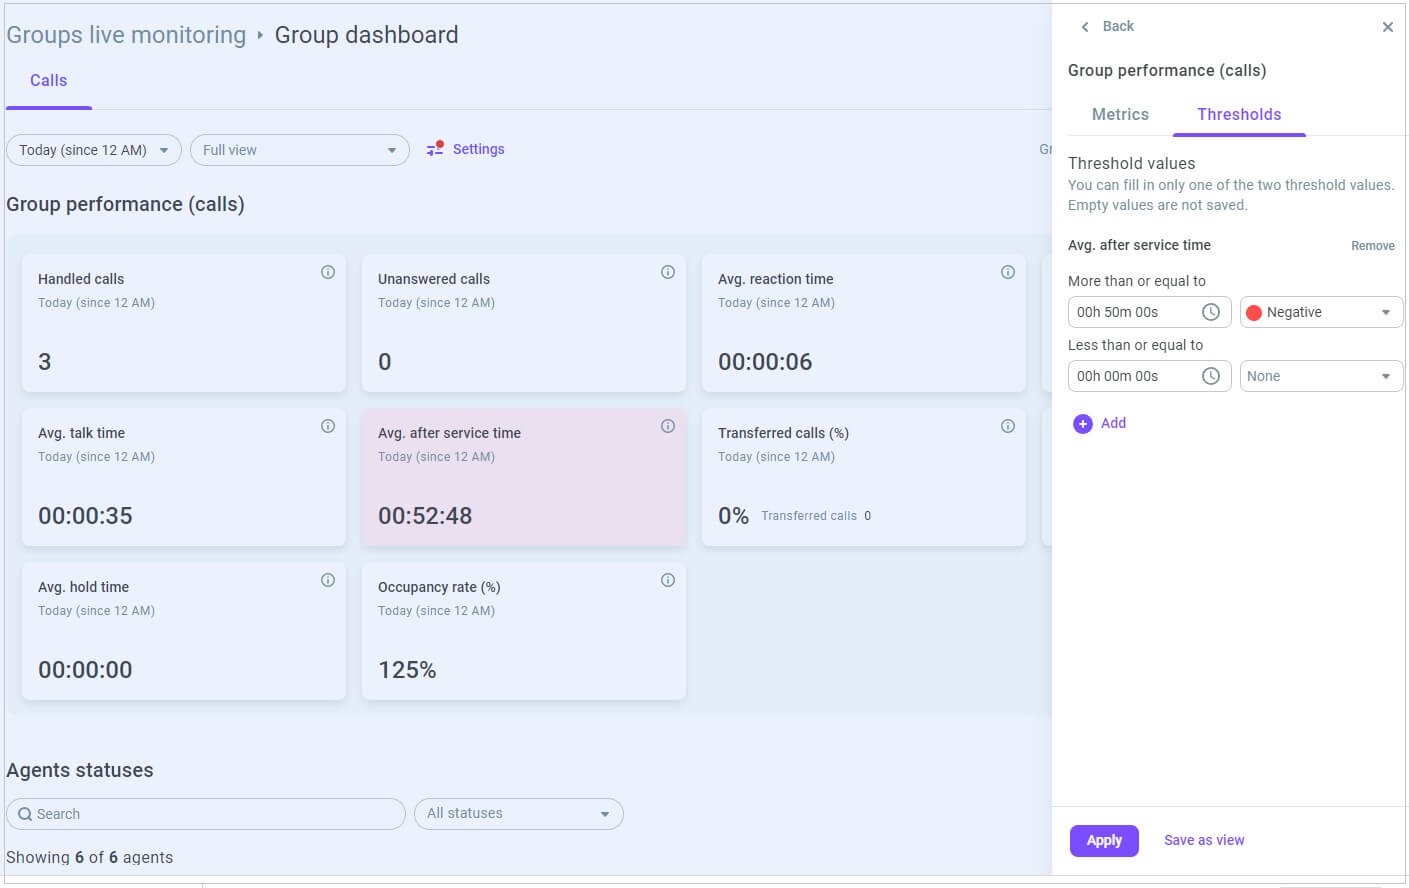Open the None status dropdown

(x=1321, y=376)
